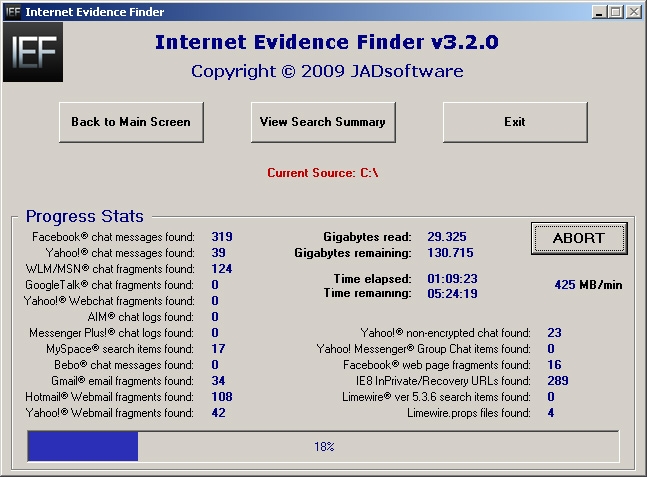Viewport: 647px width, 477px height.
Task: Click the AIM chat logs found label
Action: tap(140, 317)
